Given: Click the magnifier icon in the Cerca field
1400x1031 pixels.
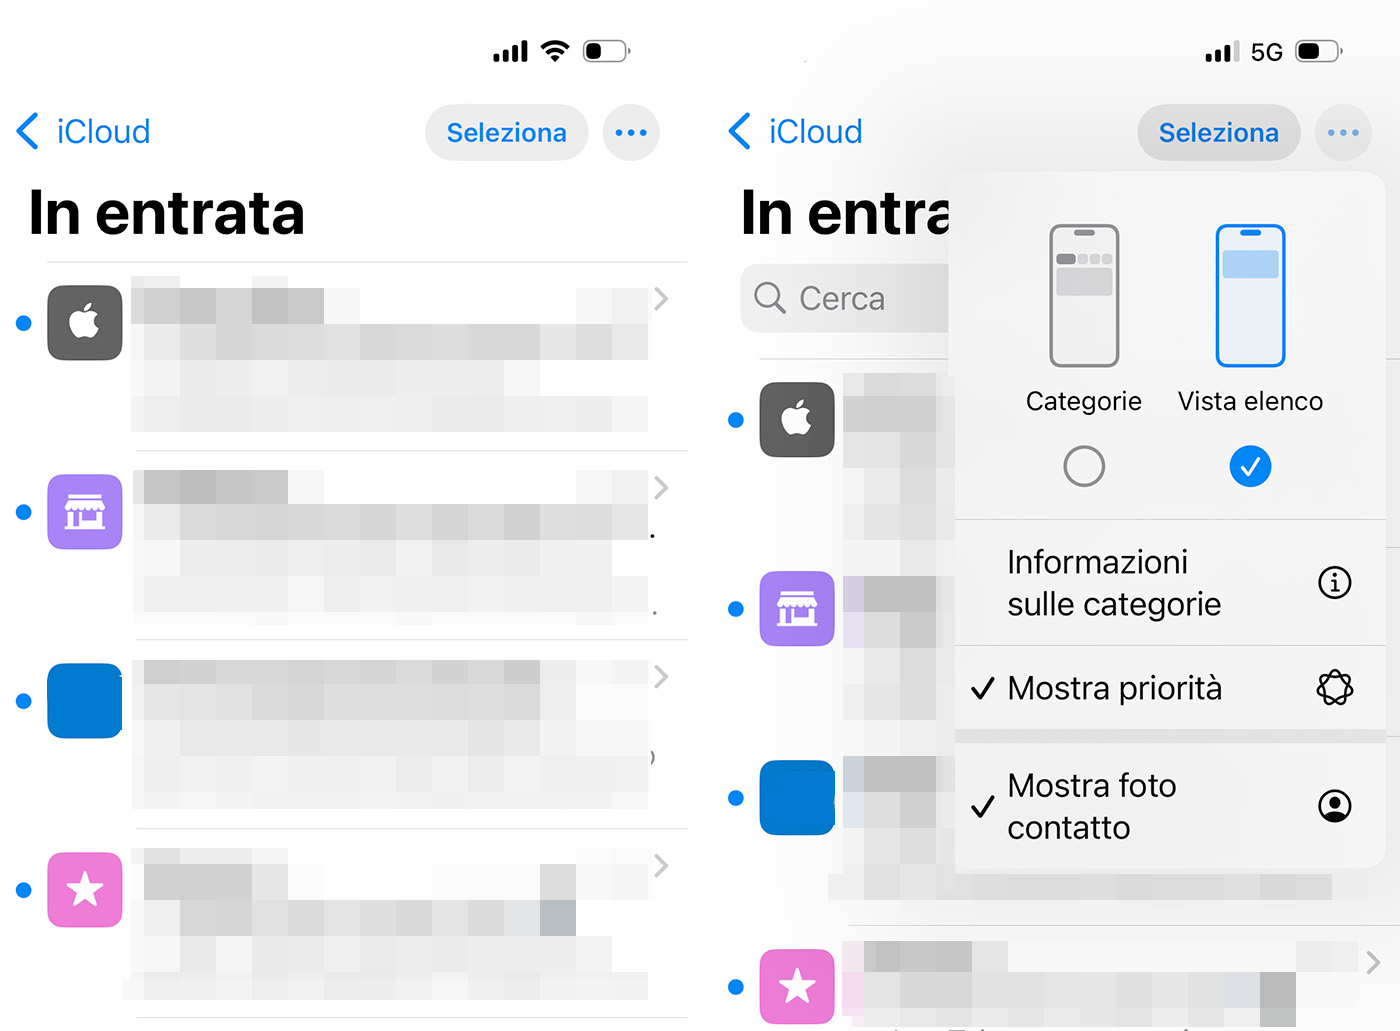Looking at the screenshot, I should [770, 298].
